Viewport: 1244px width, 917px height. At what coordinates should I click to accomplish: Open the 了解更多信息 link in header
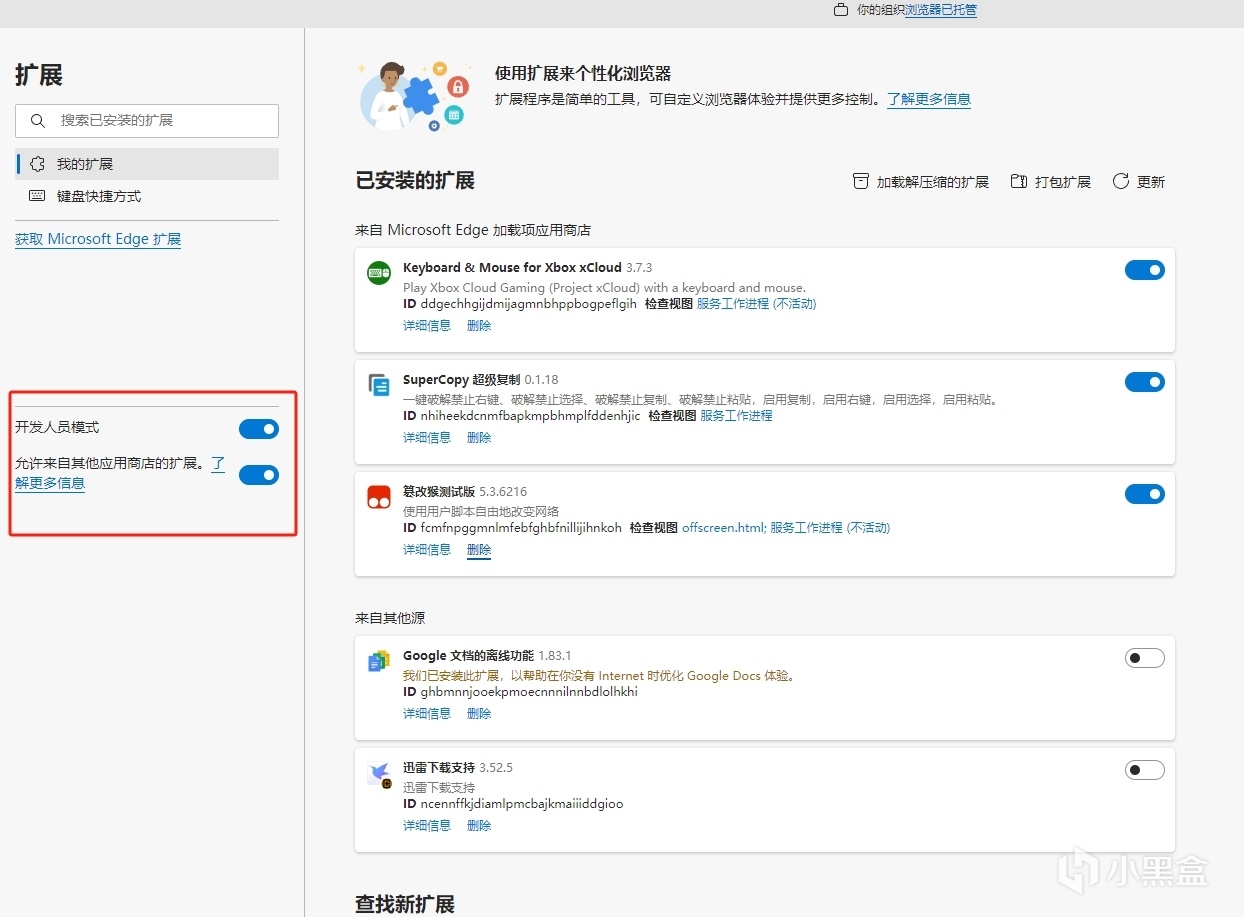929,99
